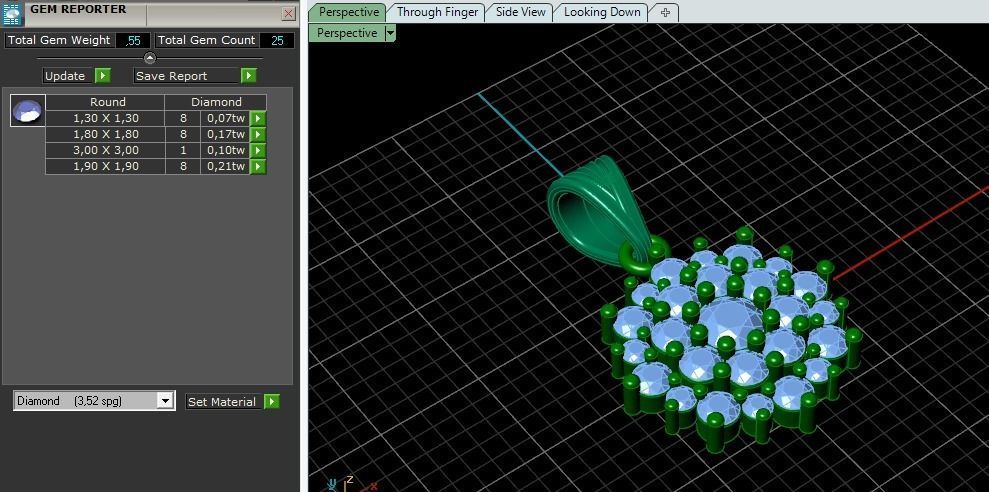The width and height of the screenshot is (989, 492).
Task: Click the 0,17tw weight cell
Action: tap(226, 134)
